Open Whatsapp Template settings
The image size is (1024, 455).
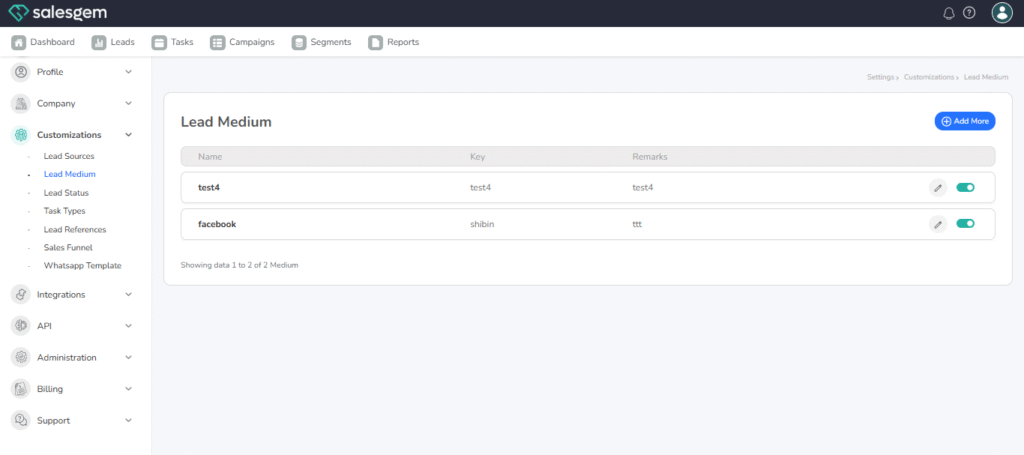pyautogui.click(x=82, y=266)
